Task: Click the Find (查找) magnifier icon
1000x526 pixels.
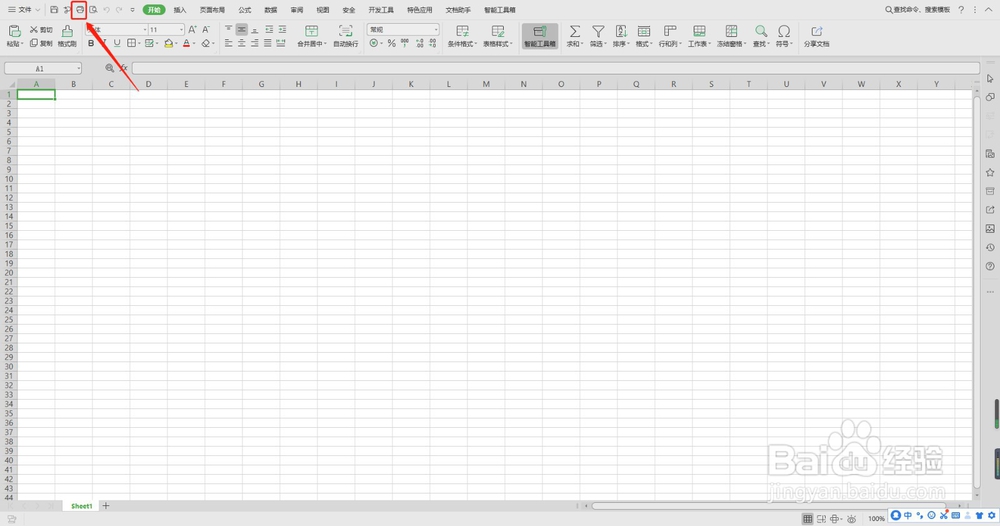Action: click(x=760, y=31)
